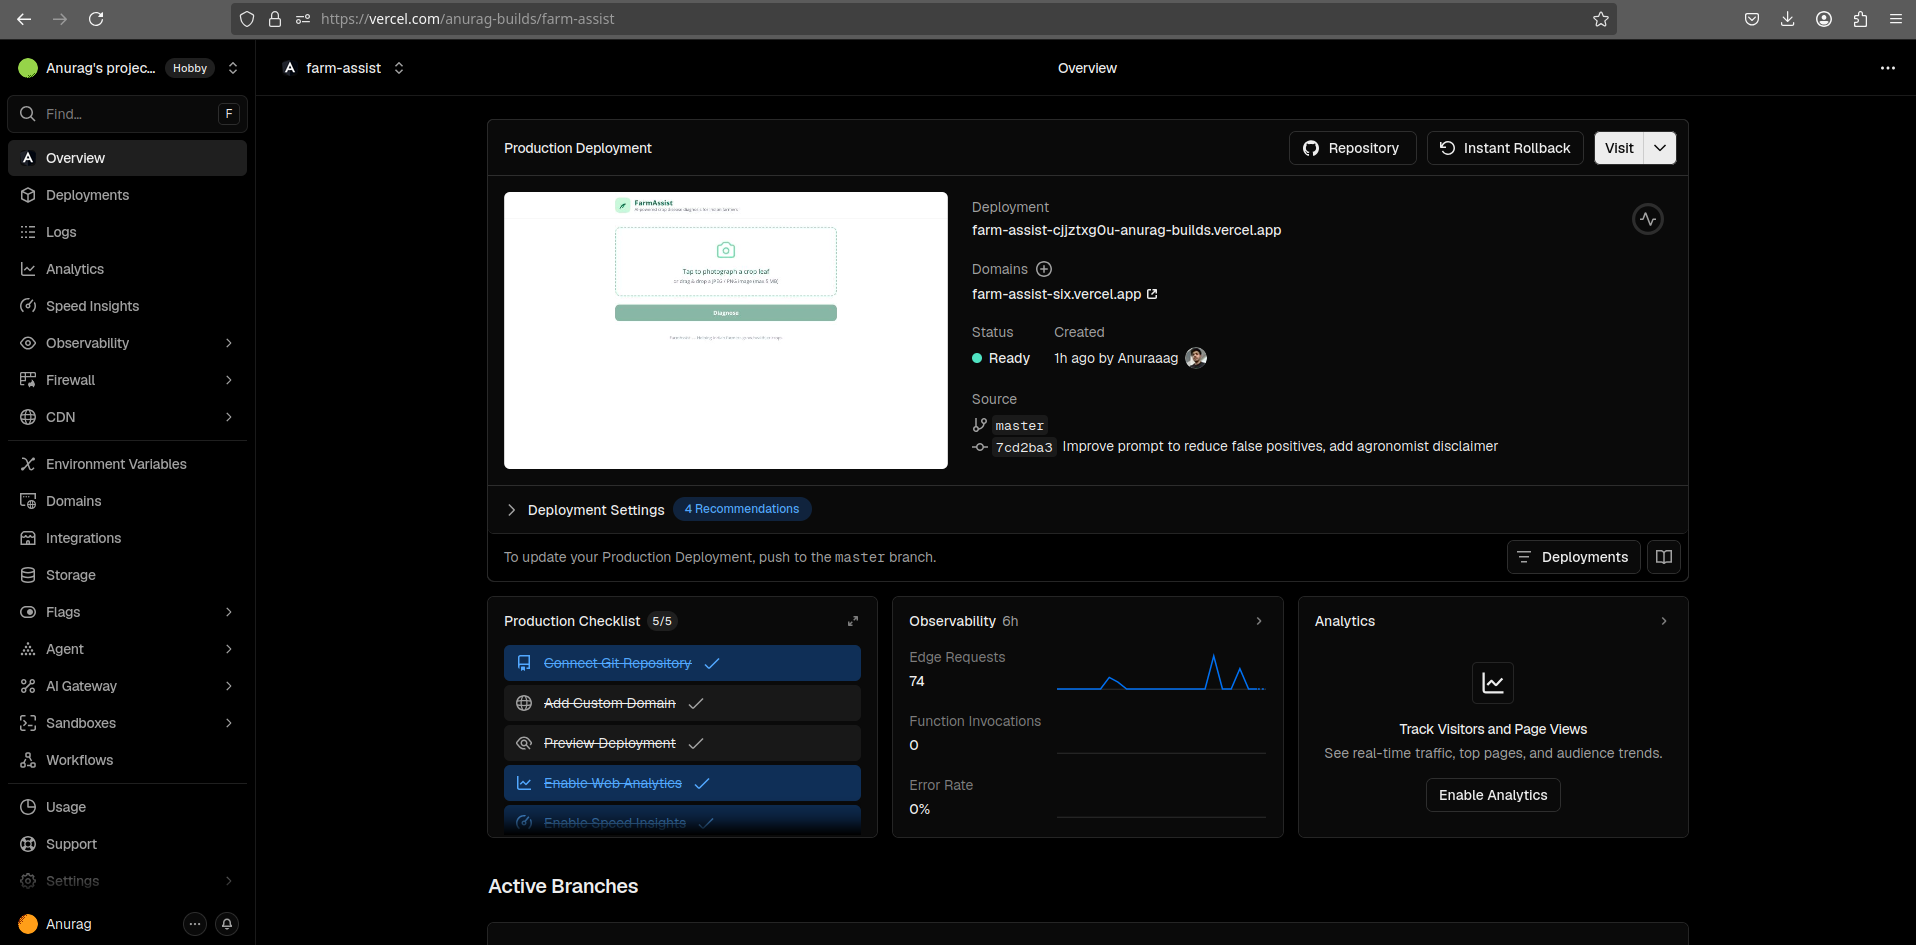This screenshot has width=1916, height=945.
Task: Open Storage in the sidebar
Action: [127, 575]
